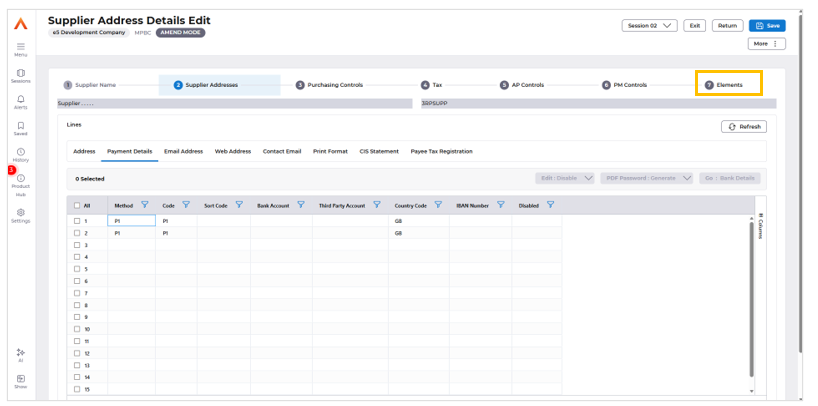Filter the IBAN Number column
This screenshot has height=406, width=818.
500,205
